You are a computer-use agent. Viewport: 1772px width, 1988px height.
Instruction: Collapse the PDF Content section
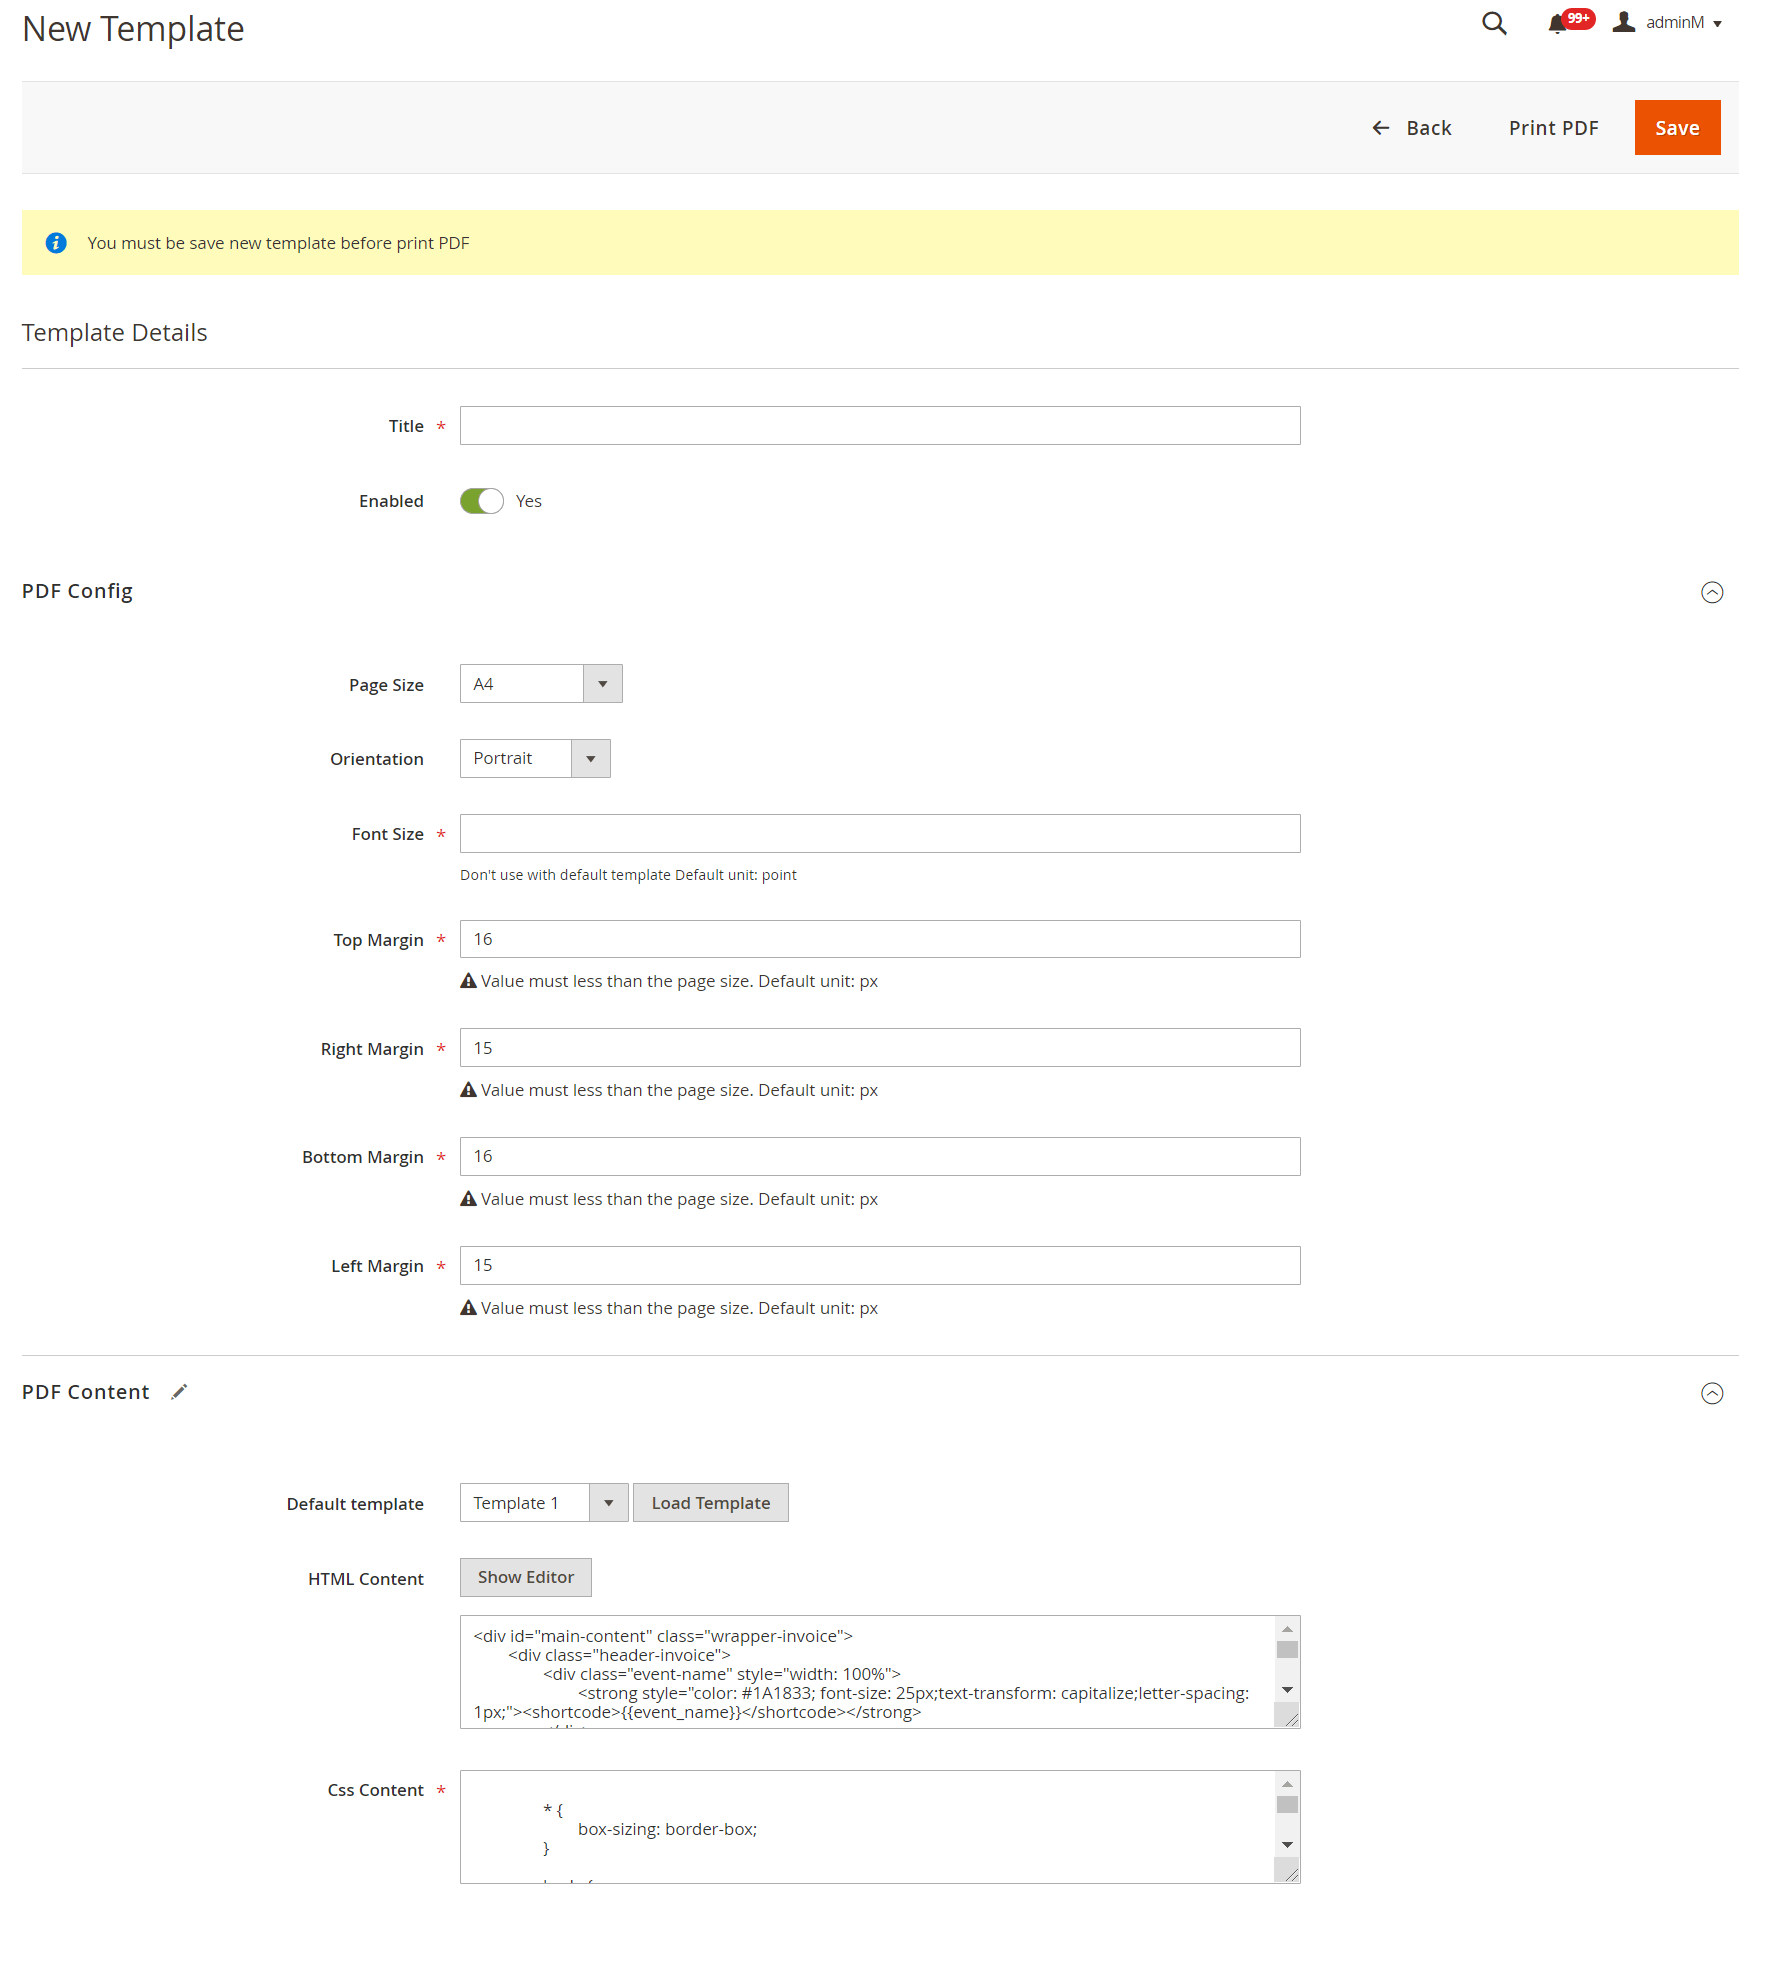pyautogui.click(x=1712, y=1393)
